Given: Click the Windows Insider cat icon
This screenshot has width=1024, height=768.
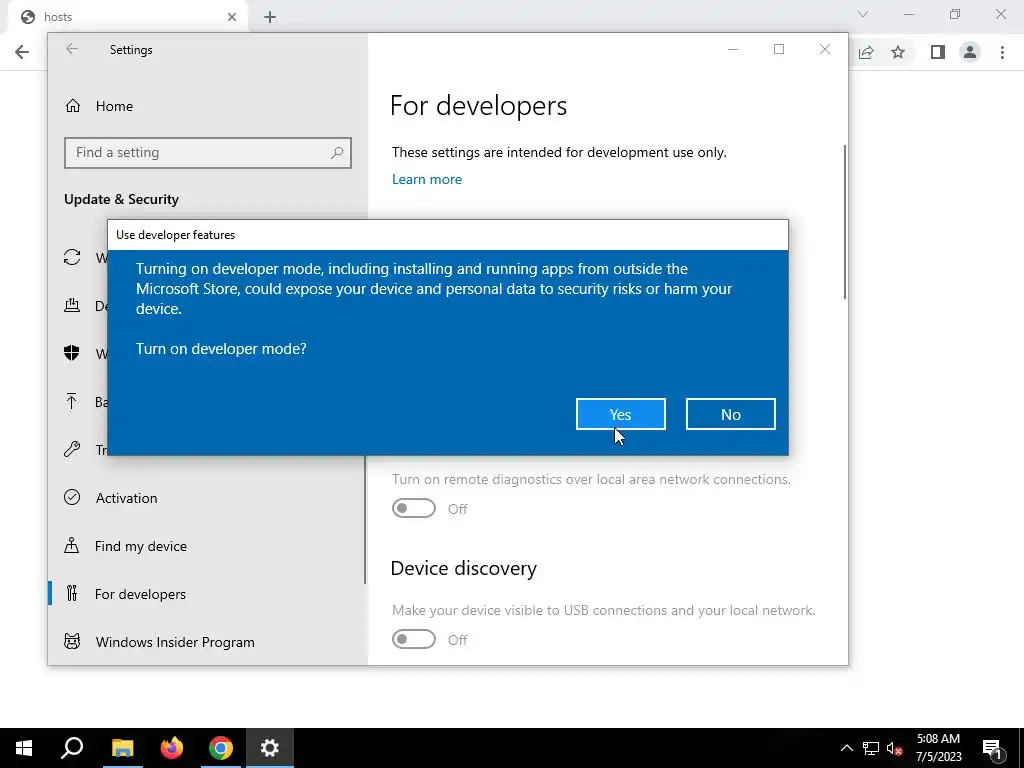Looking at the screenshot, I should pyautogui.click(x=72, y=641).
